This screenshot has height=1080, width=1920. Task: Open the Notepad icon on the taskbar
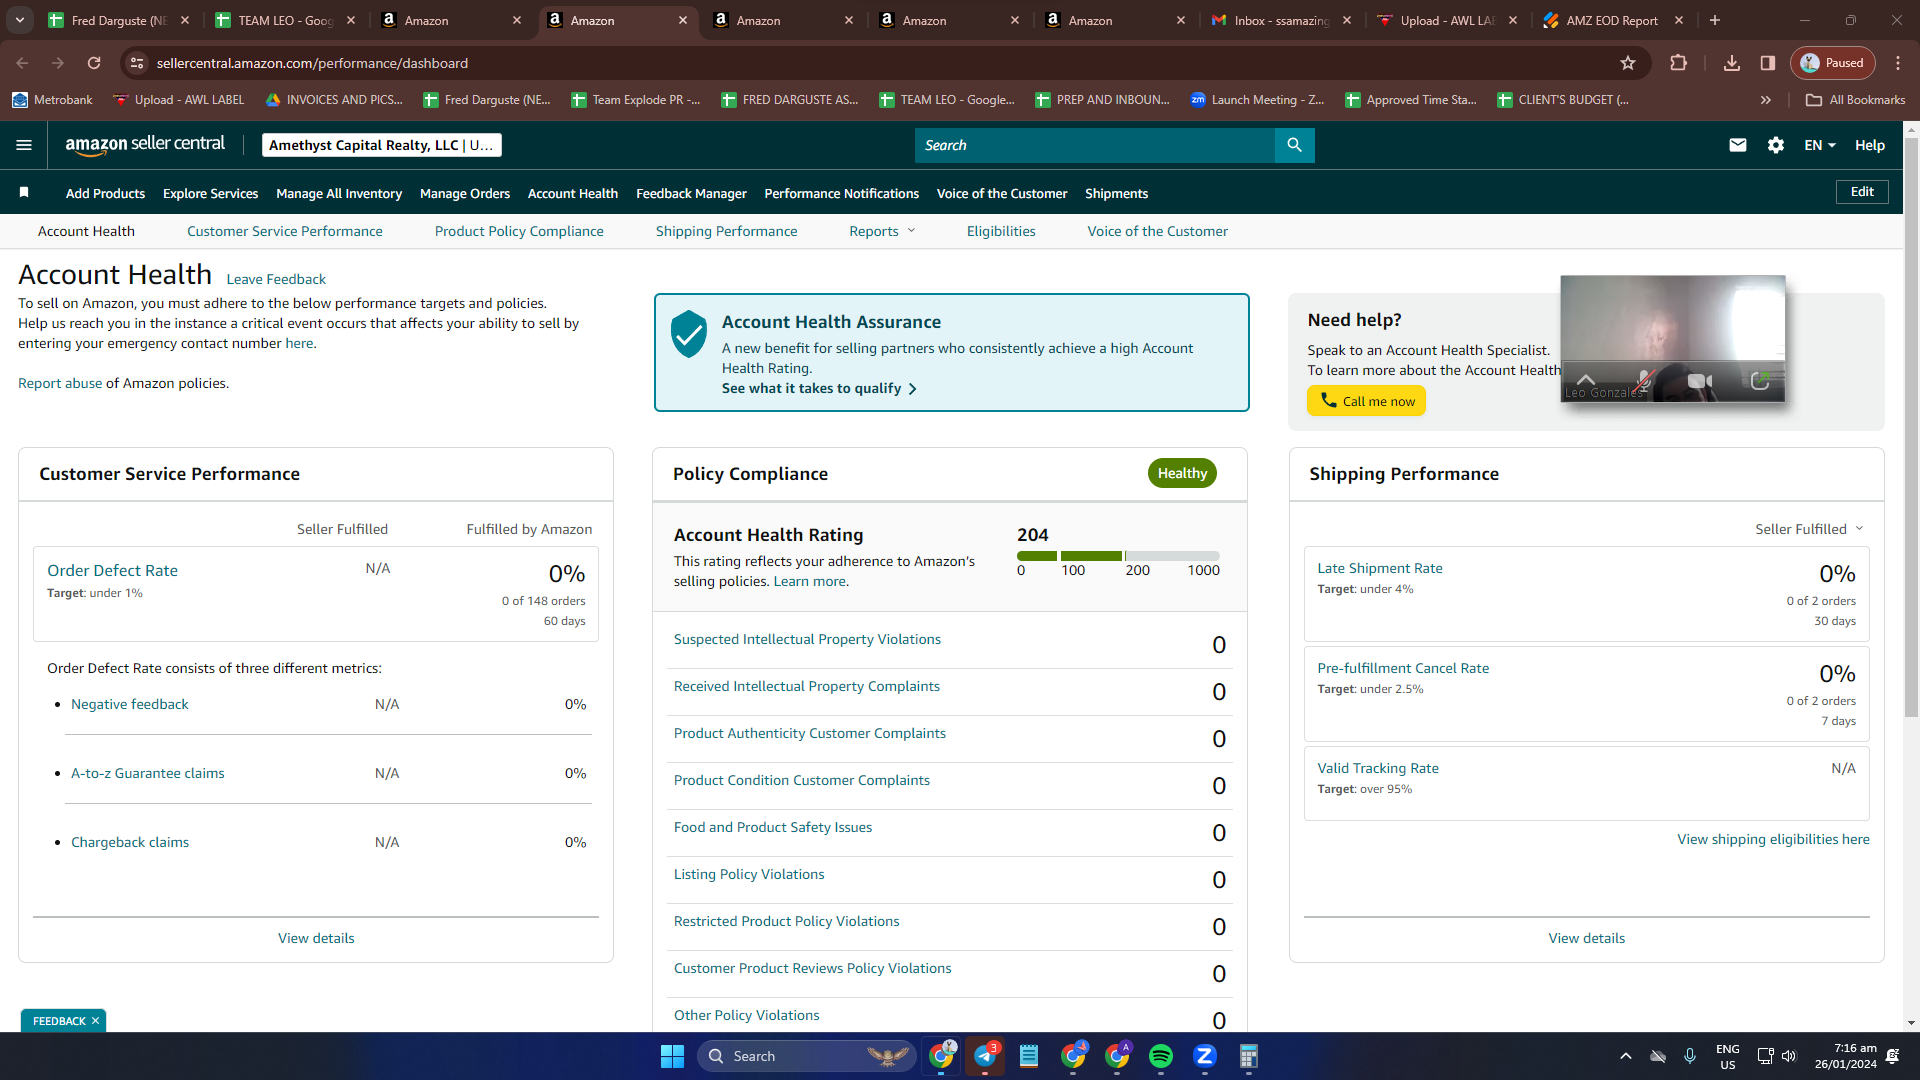click(1029, 1056)
